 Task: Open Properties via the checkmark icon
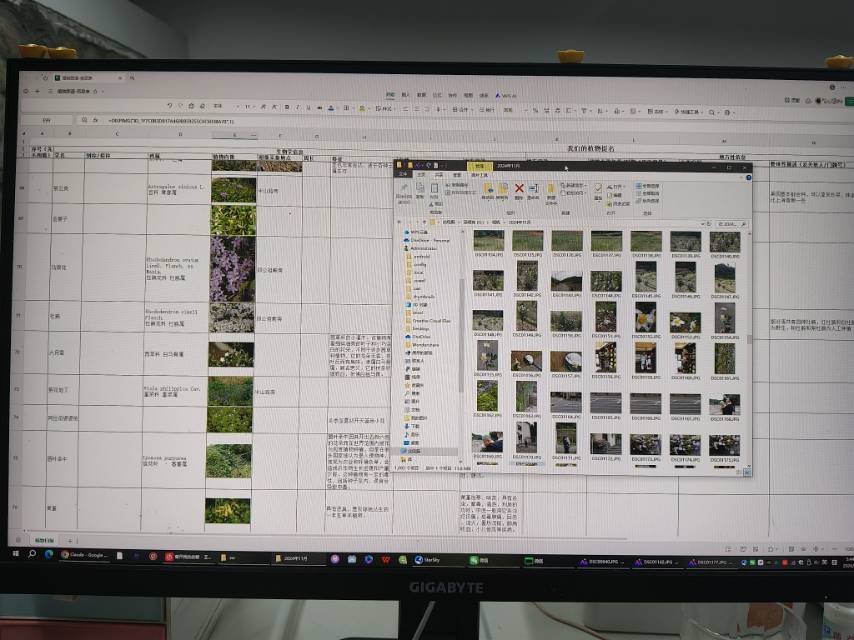coord(598,190)
